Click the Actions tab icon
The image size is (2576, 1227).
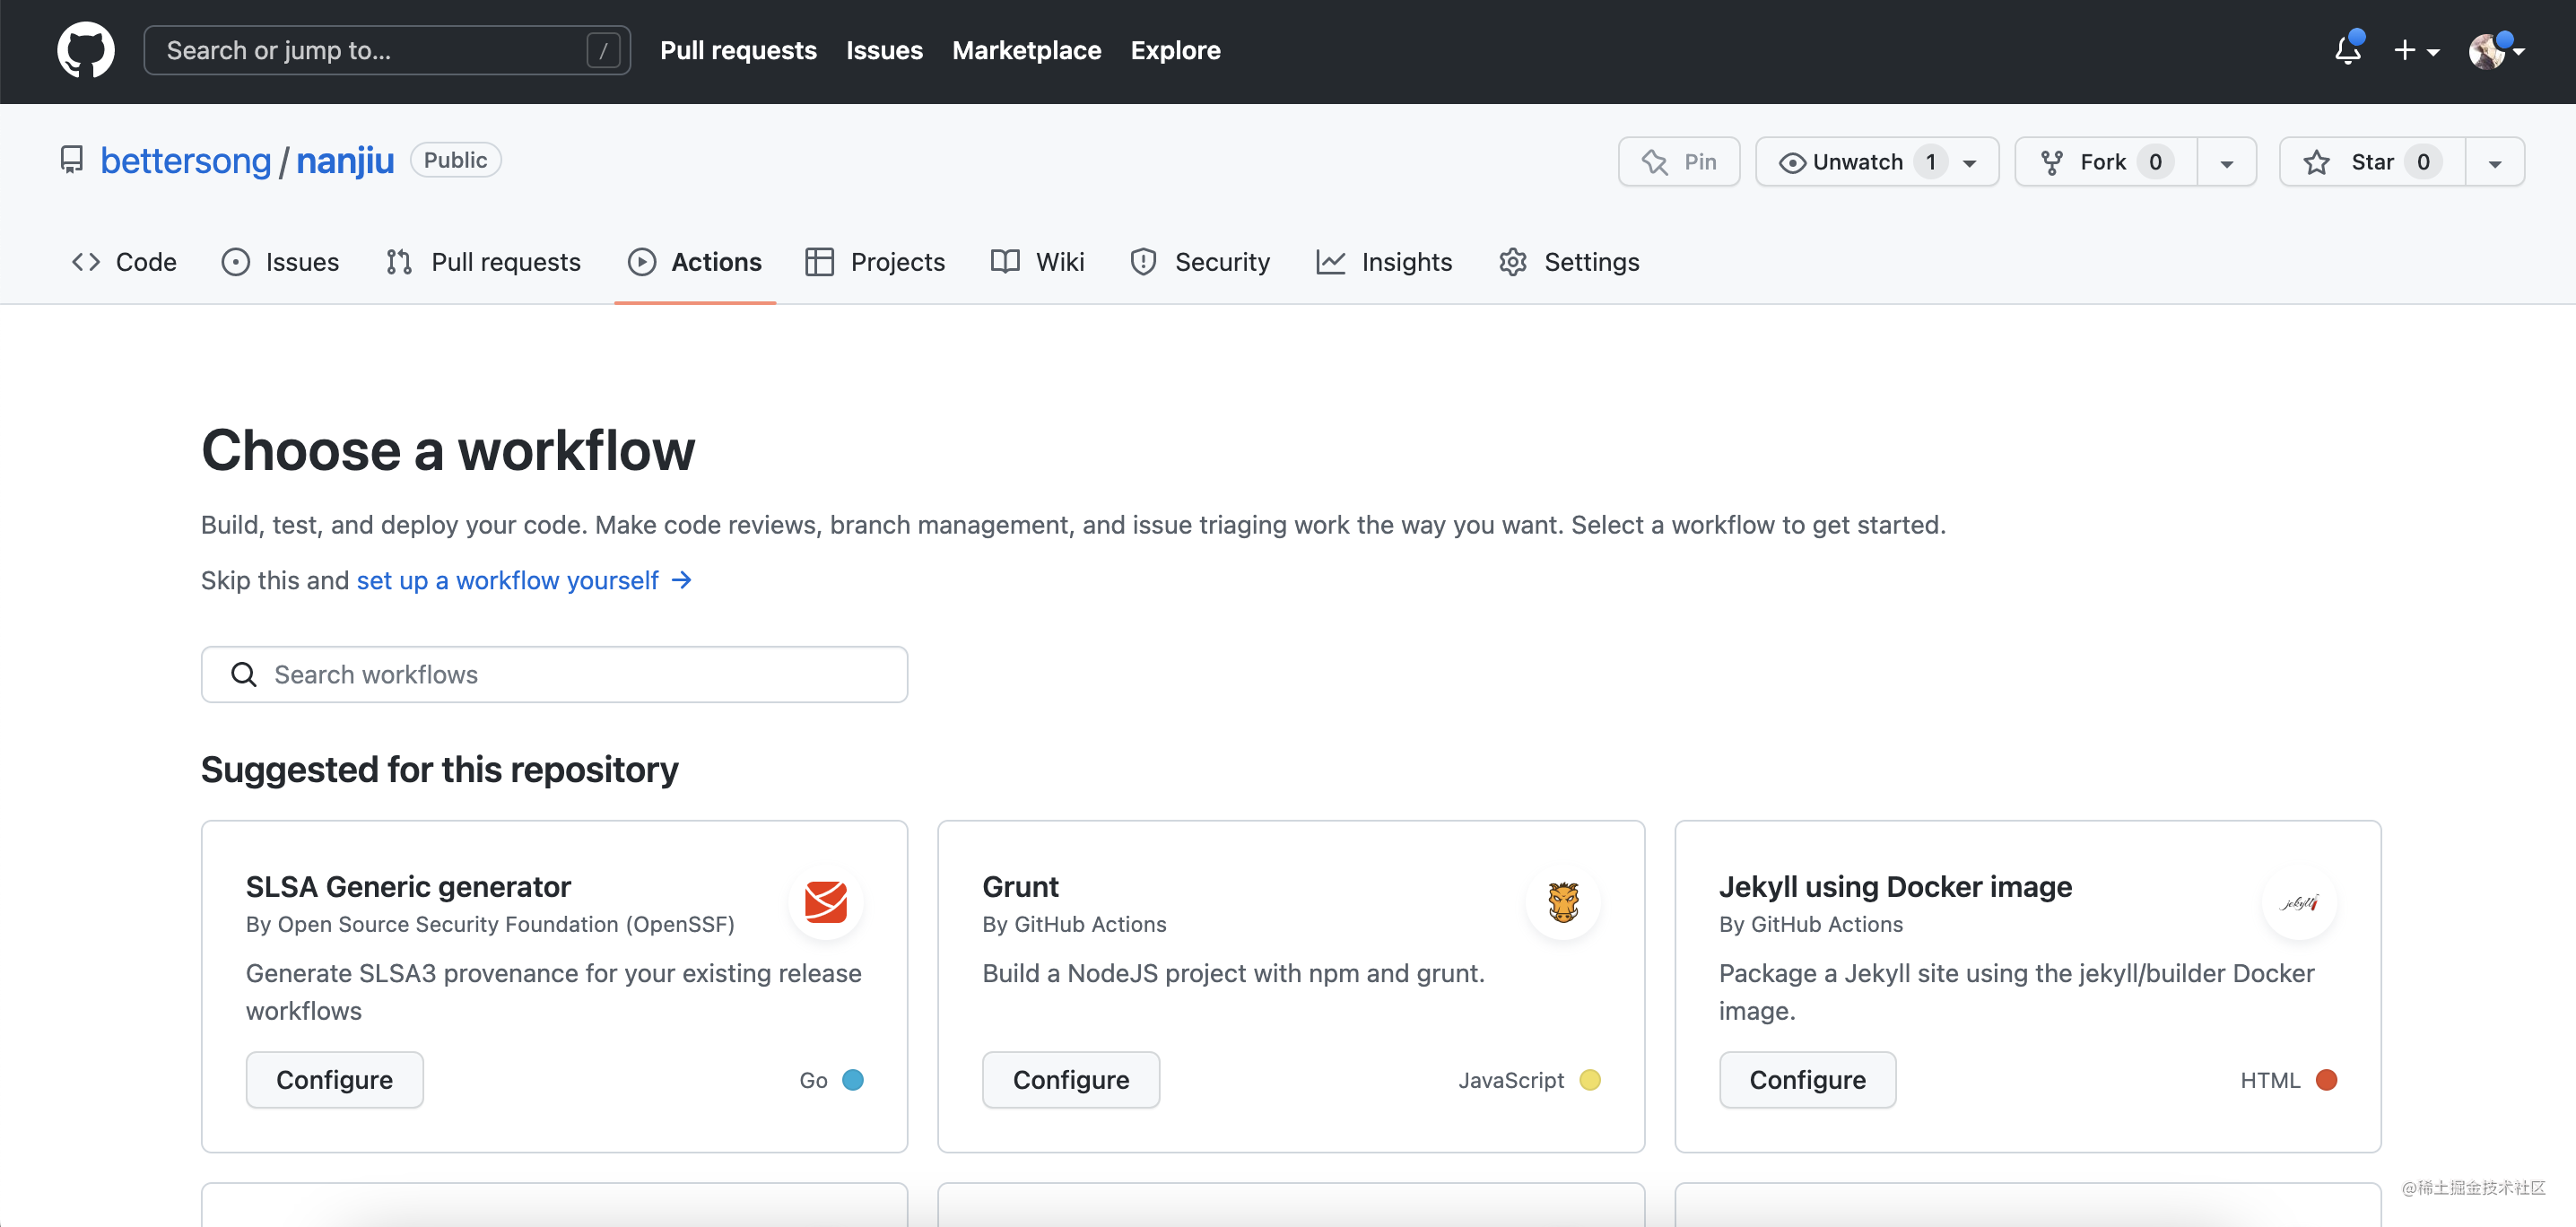[x=640, y=261]
